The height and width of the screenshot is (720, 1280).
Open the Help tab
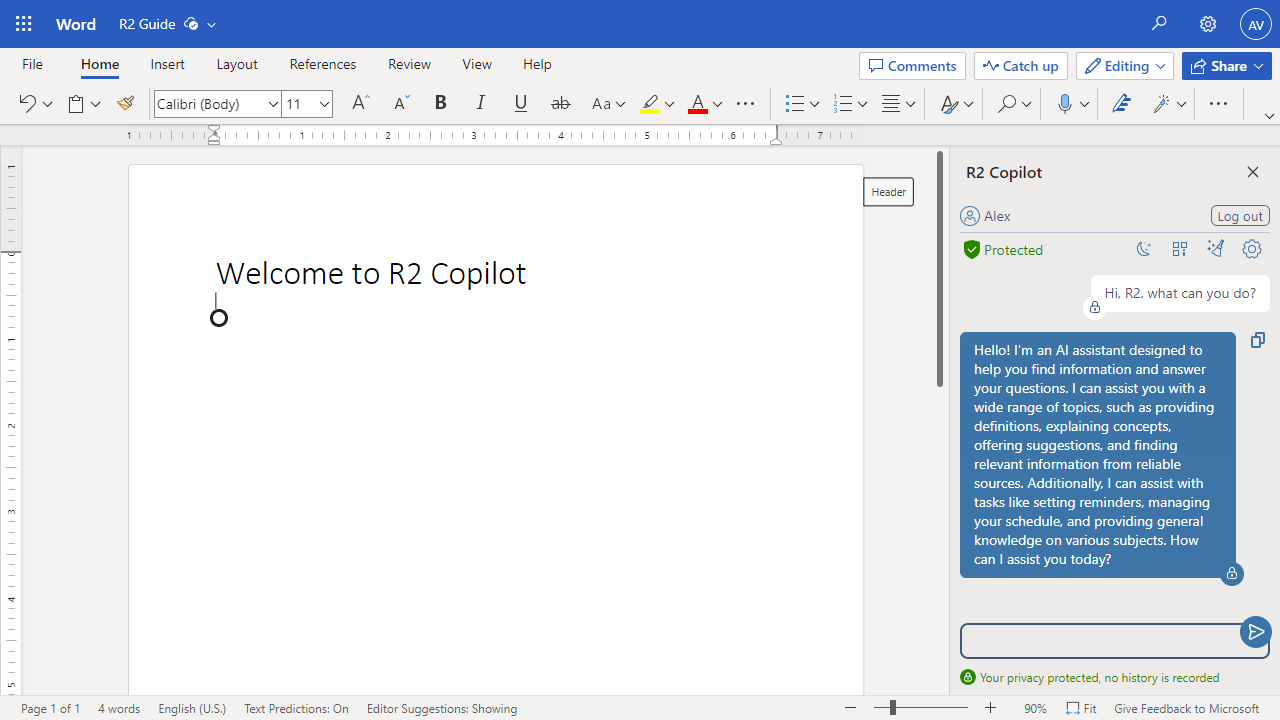(x=537, y=64)
